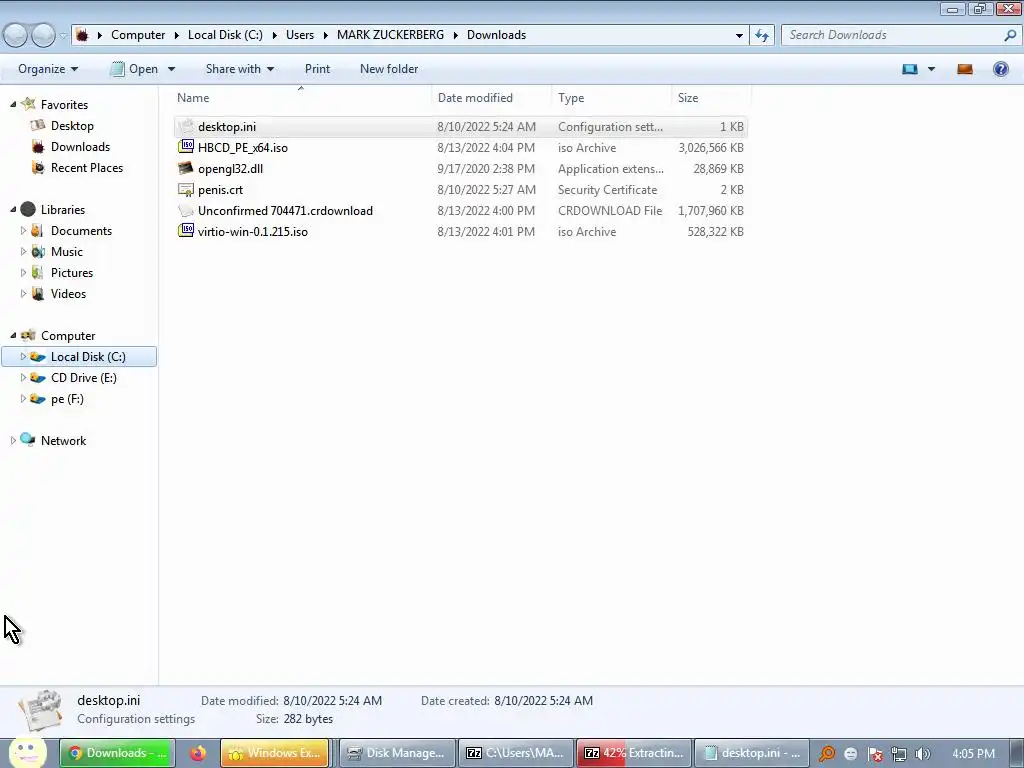The height and width of the screenshot is (768, 1024).
Task: Click the opengl32.dll file icon
Action: pyautogui.click(x=186, y=168)
